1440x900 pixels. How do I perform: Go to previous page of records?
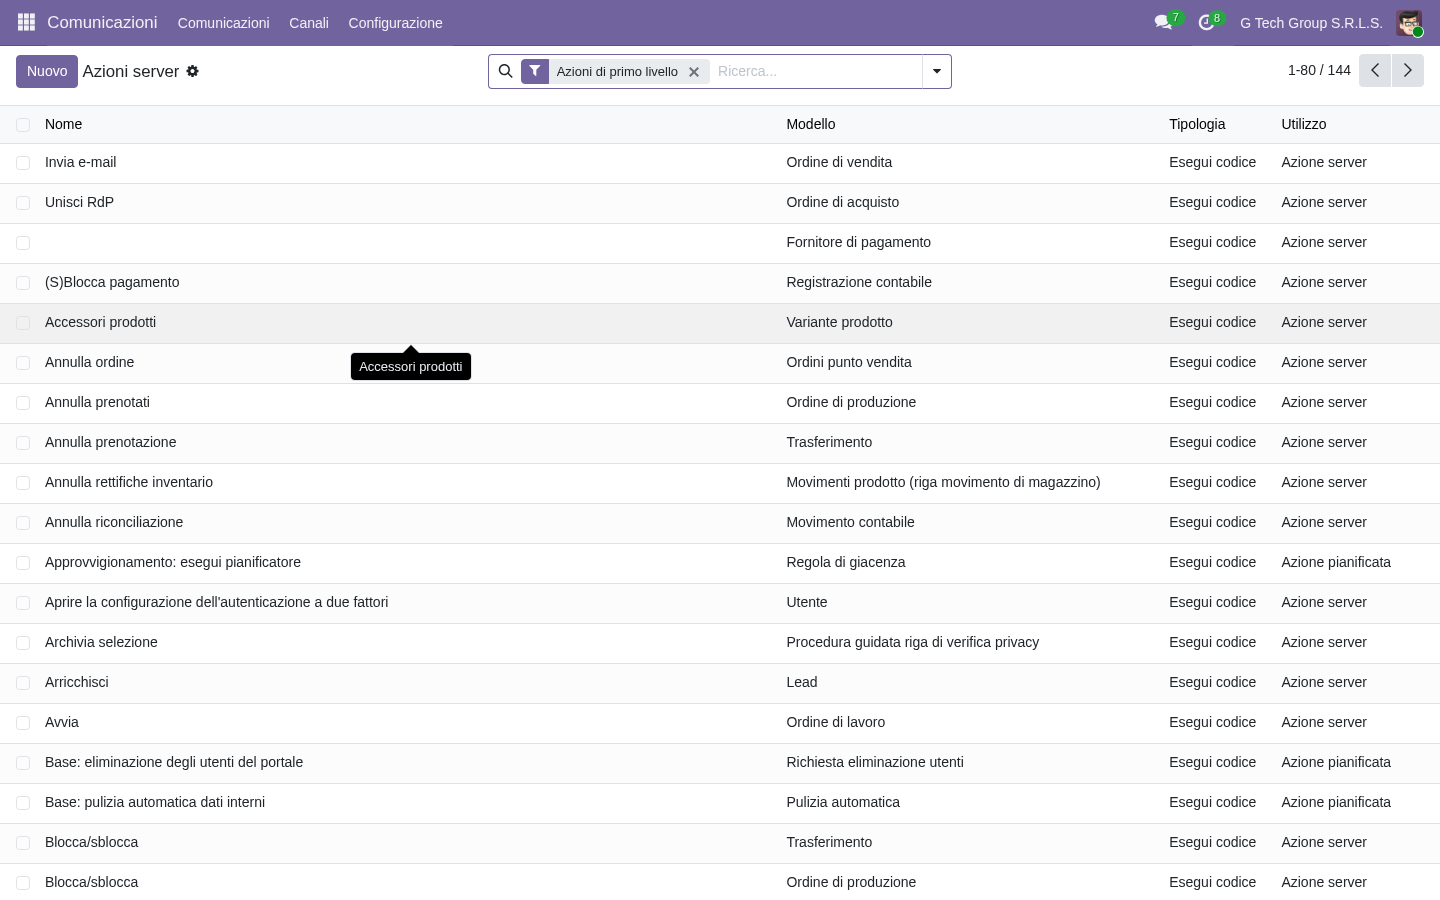1375,70
